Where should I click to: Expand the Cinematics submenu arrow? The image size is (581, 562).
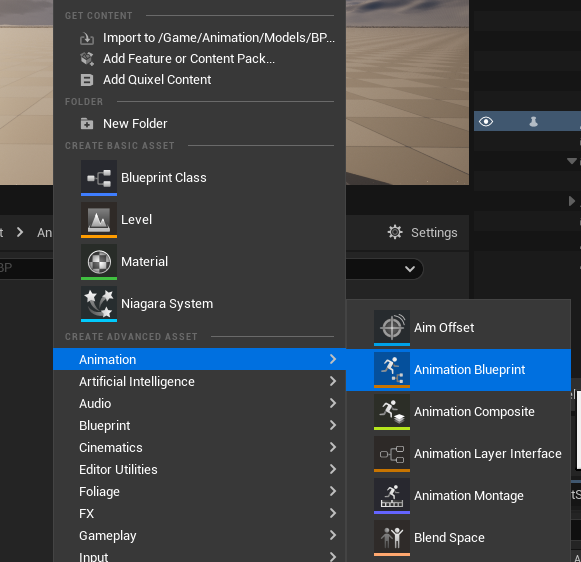(x=333, y=447)
